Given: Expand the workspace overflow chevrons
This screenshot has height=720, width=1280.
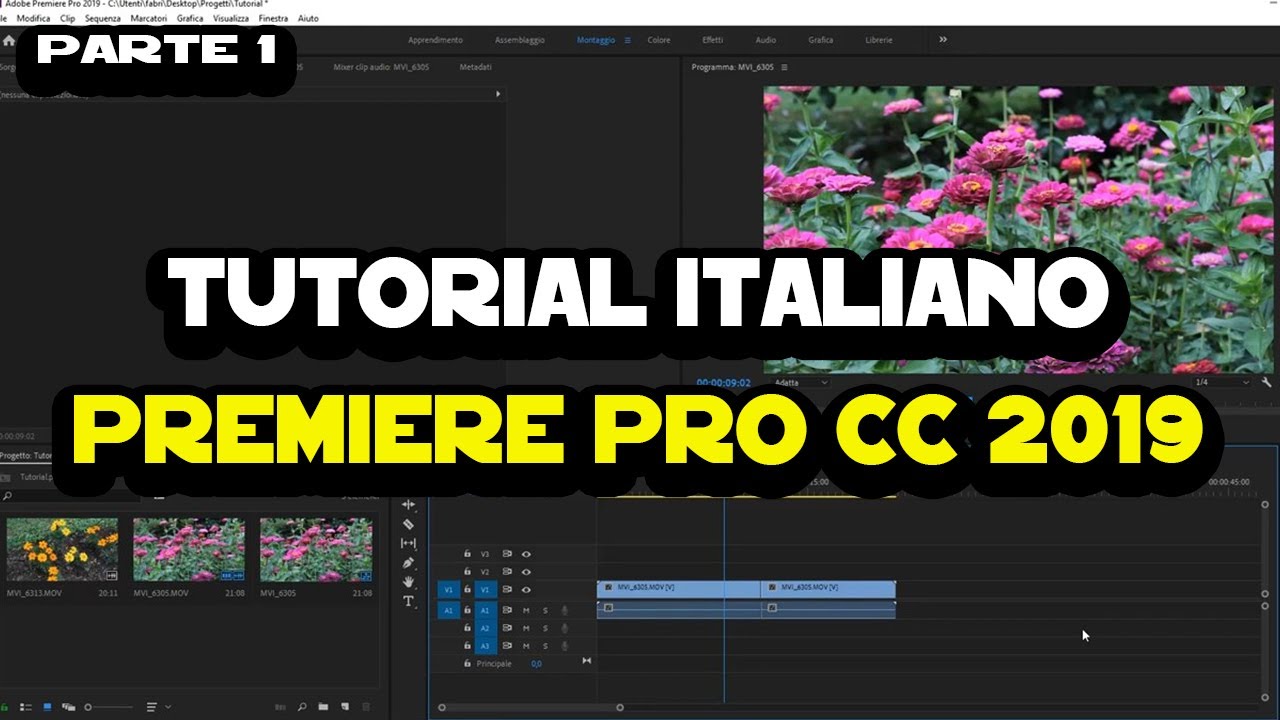Looking at the screenshot, I should (943, 40).
